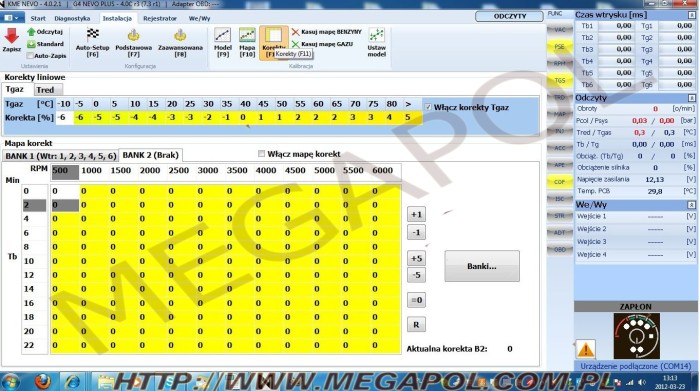Collapse the Czas wtrysku panel
The image size is (700, 391).
692,15
